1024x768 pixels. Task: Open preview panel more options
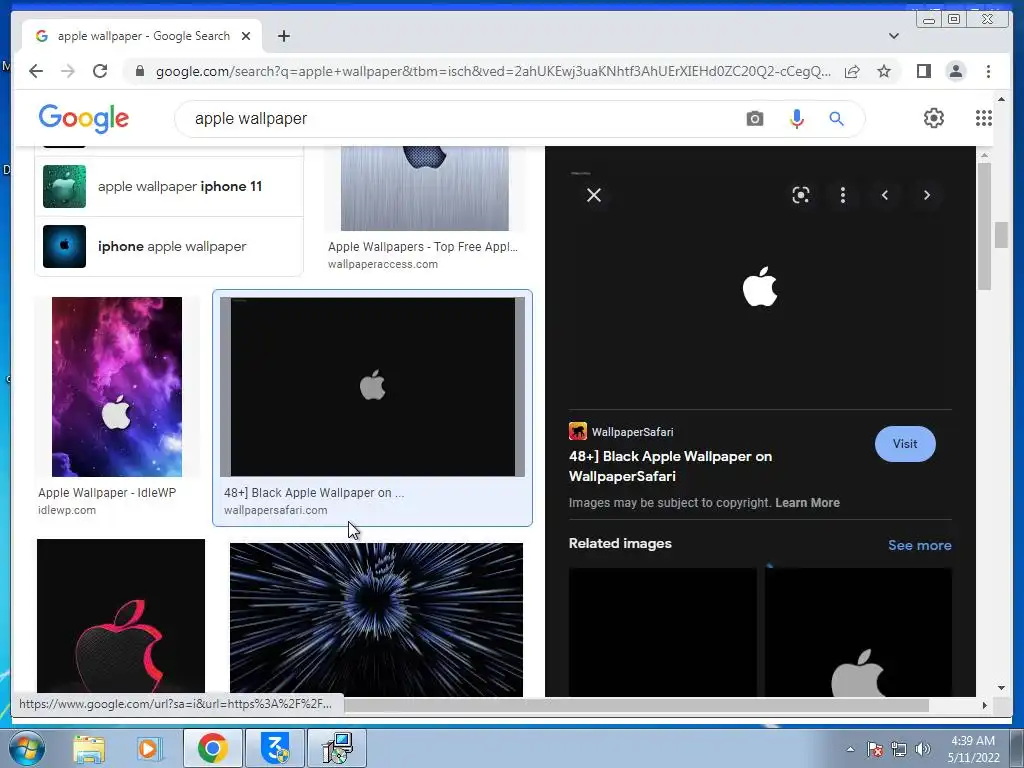coord(842,195)
